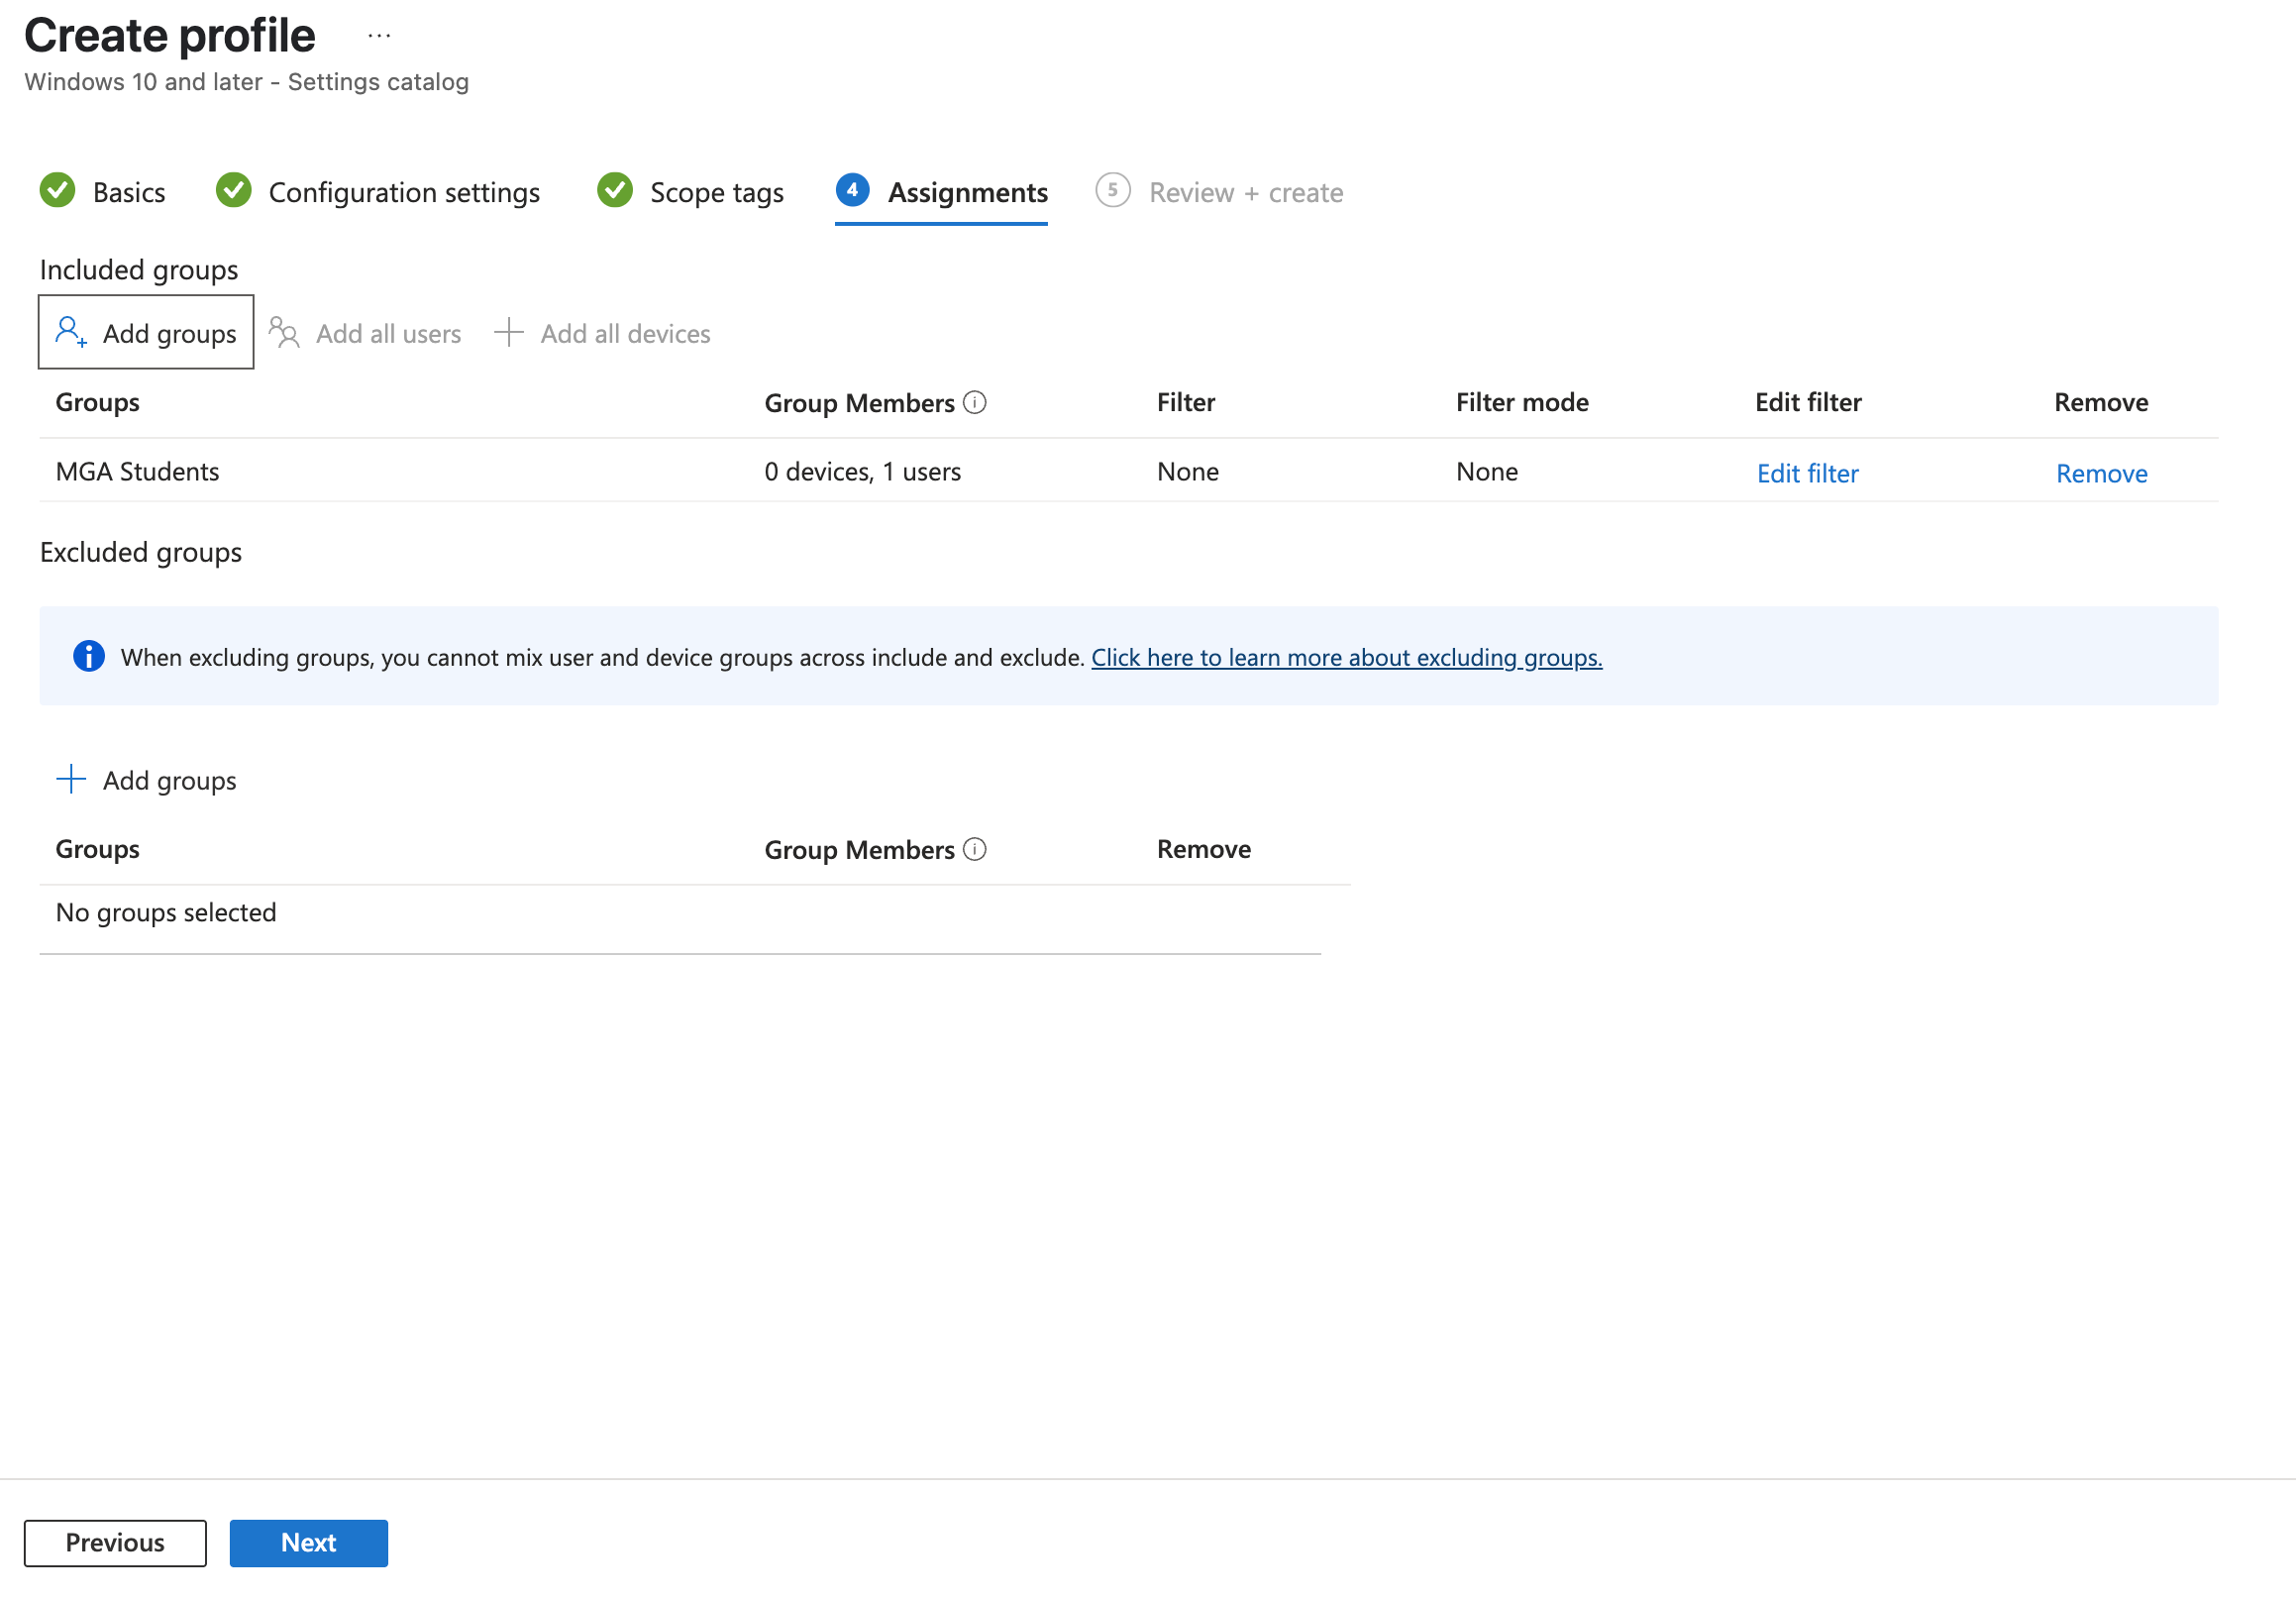Click the step 4 Assignments number icon

click(852, 191)
